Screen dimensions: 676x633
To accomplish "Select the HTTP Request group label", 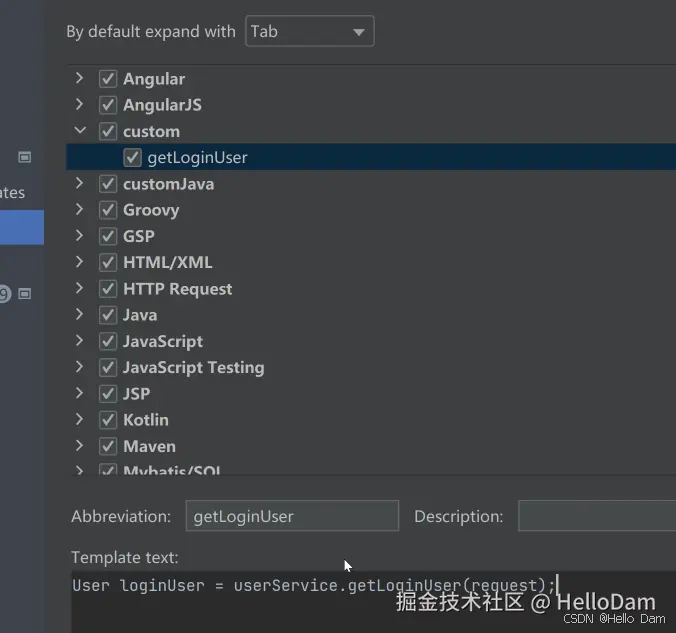I will (178, 289).
